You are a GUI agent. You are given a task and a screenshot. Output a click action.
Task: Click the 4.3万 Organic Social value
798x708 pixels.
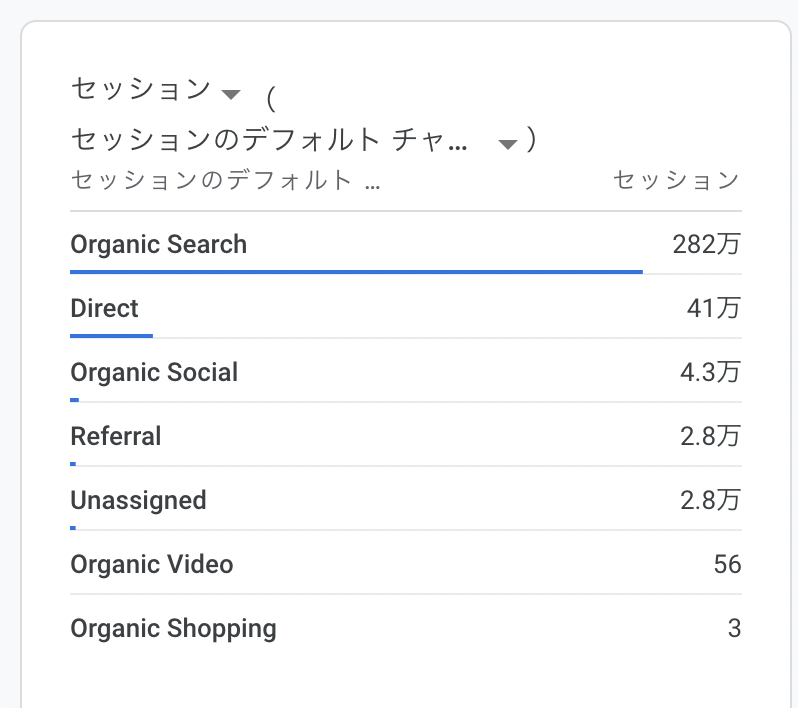tap(710, 373)
